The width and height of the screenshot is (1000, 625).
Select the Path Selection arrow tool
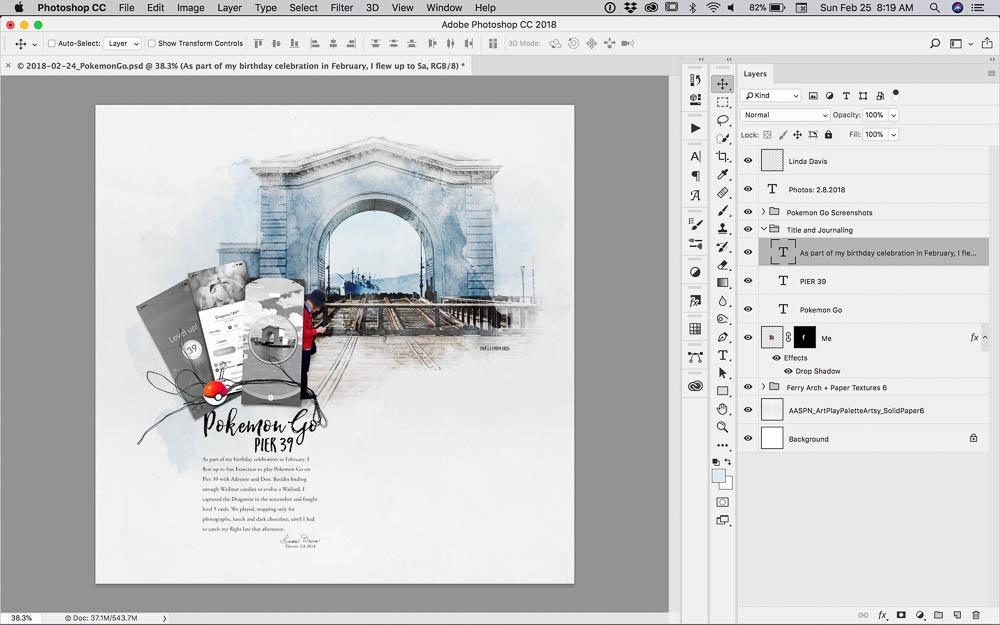point(722,373)
